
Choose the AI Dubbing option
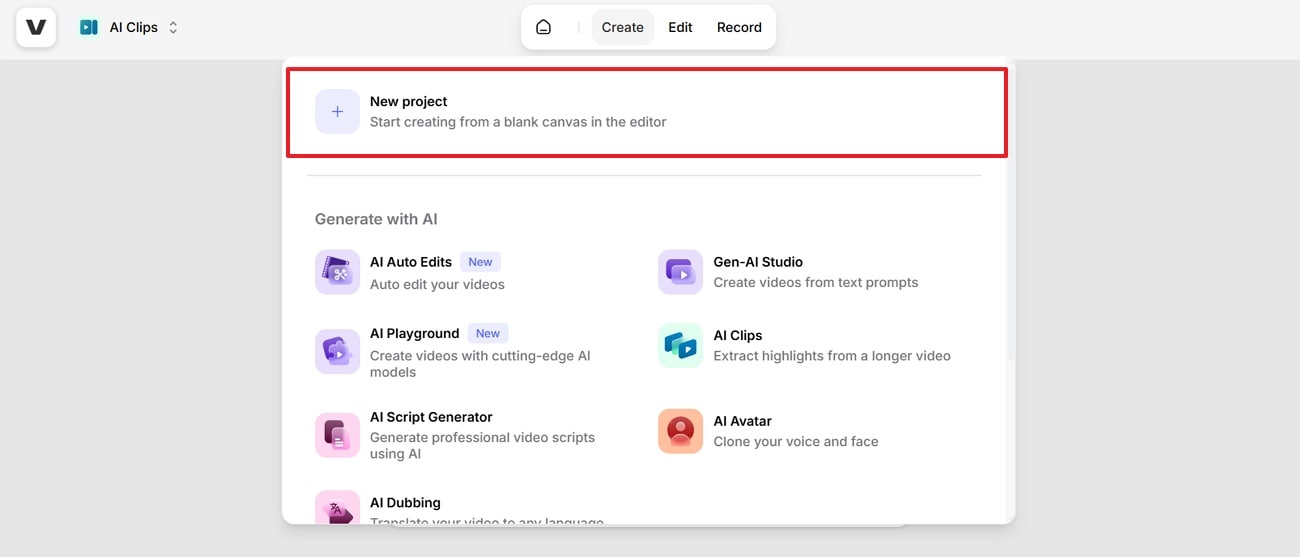(x=405, y=503)
